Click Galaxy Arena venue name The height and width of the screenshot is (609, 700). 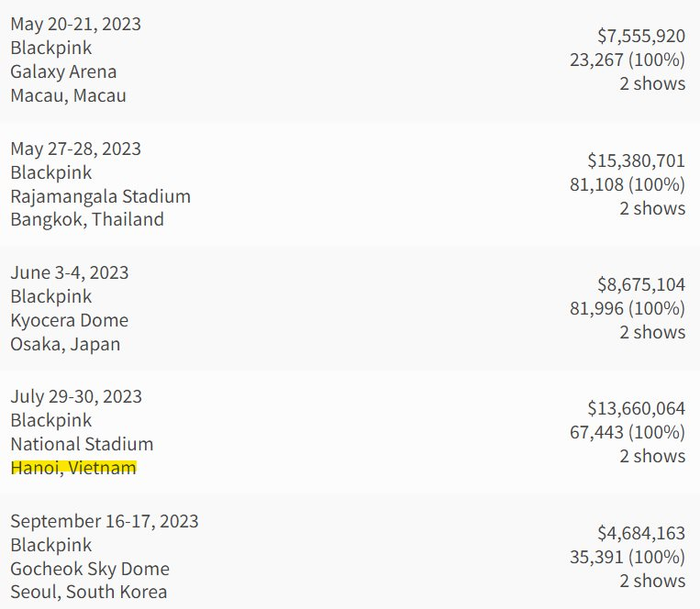63,72
